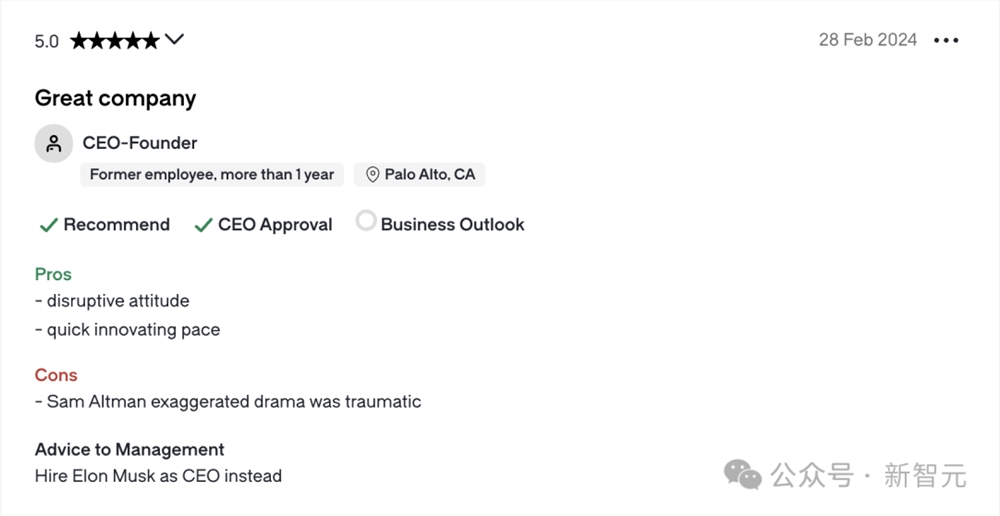Image resolution: width=1000 pixels, height=516 pixels.
Task: Click the five-star rating icons
Action: point(114,41)
